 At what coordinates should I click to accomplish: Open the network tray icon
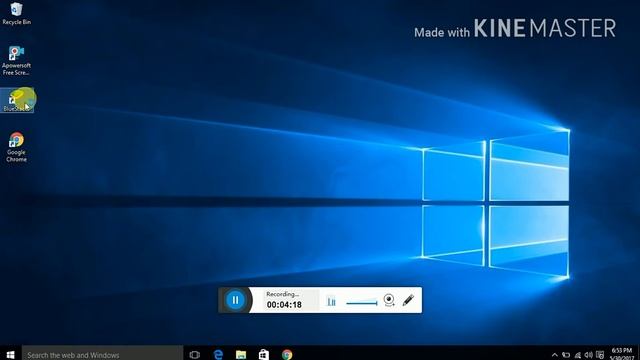pyautogui.click(x=578, y=355)
